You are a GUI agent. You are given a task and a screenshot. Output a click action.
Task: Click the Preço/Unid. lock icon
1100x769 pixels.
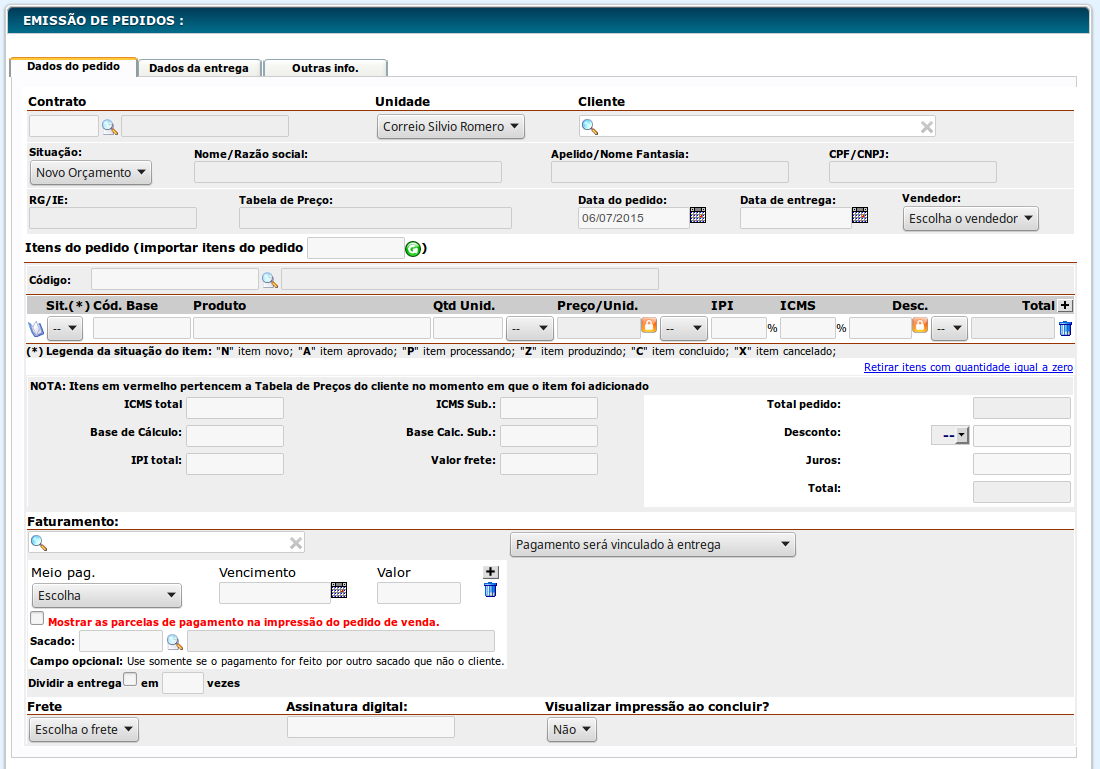648,326
